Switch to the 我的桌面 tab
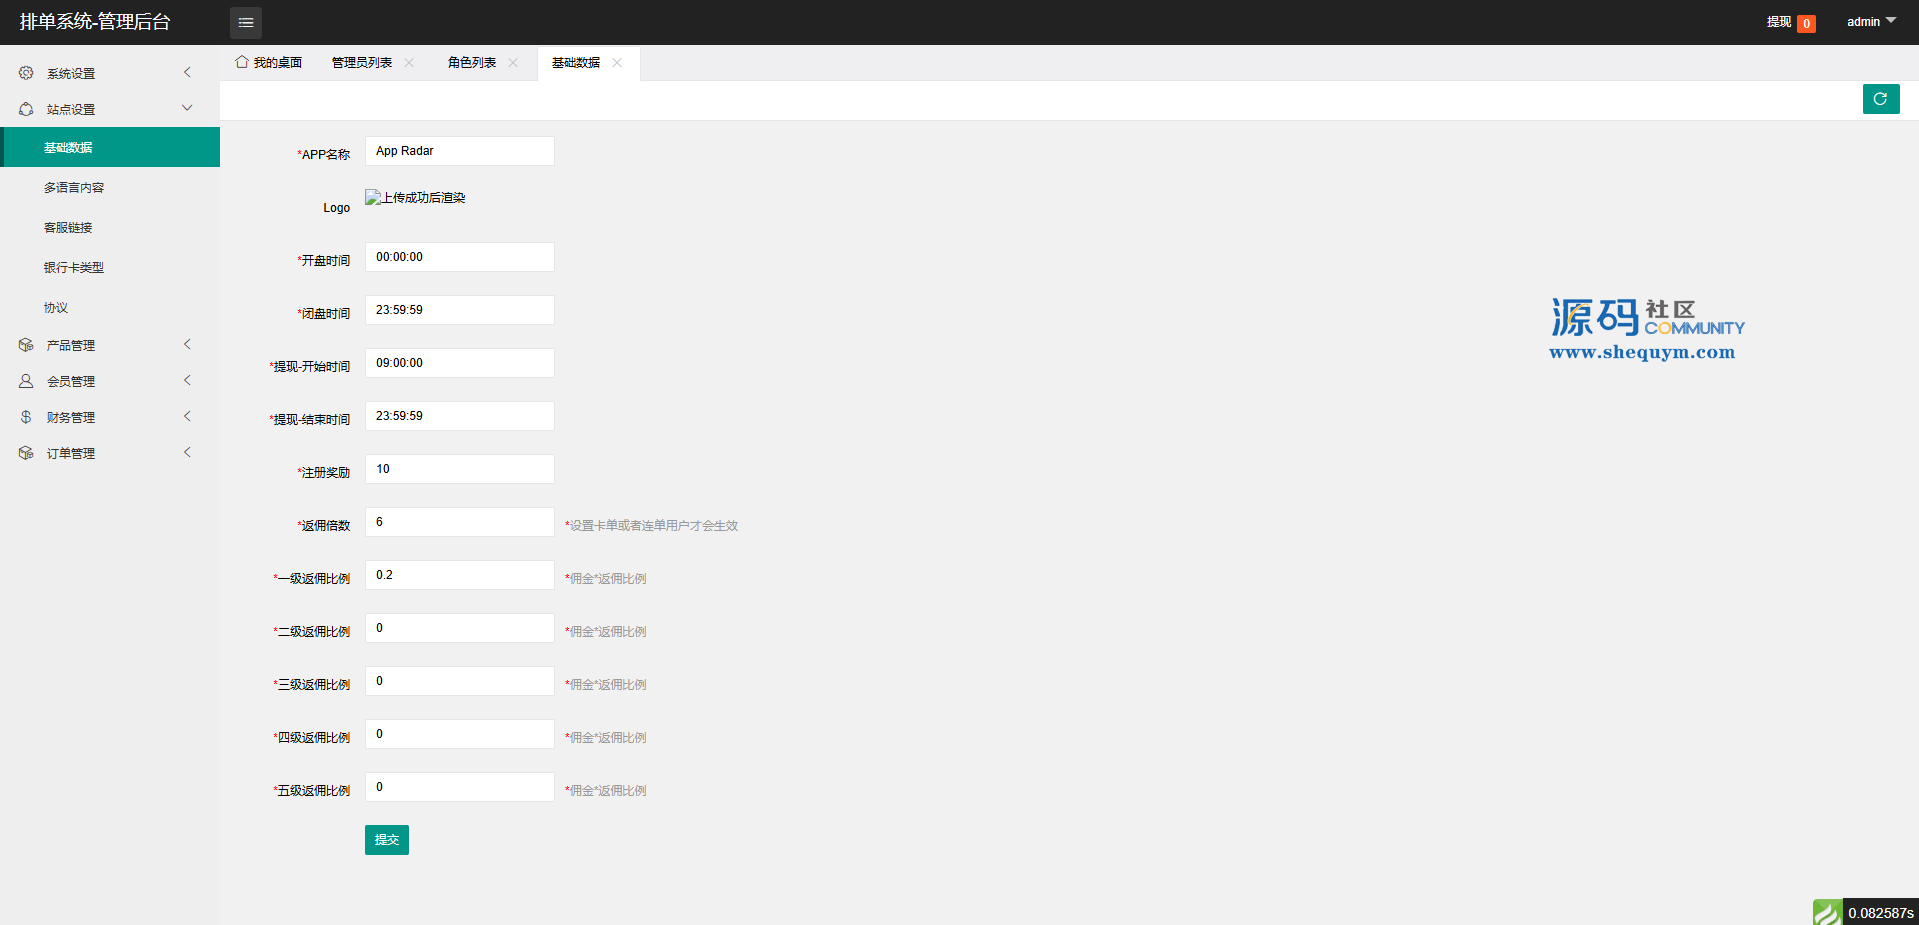This screenshot has width=1919, height=925. point(269,63)
